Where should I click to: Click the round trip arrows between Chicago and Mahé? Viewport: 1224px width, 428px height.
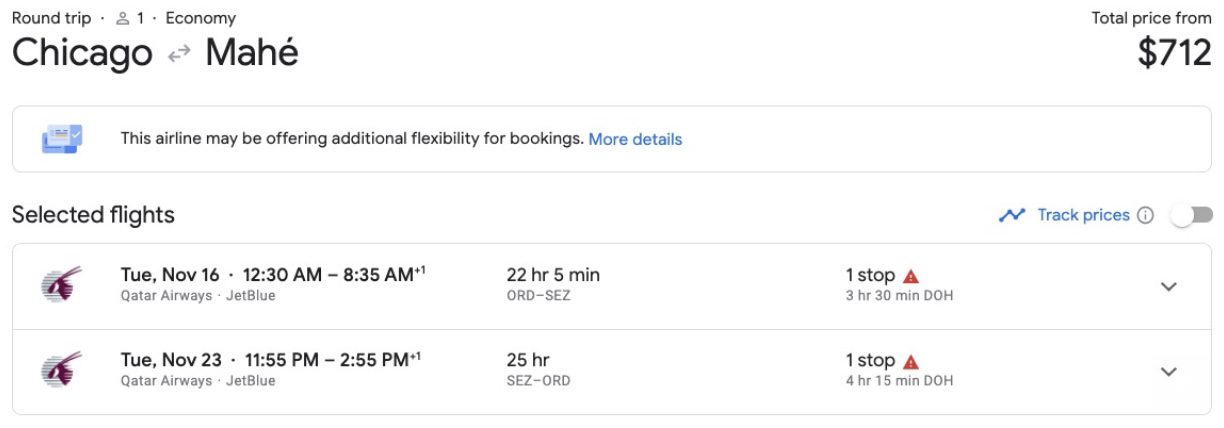pos(179,54)
